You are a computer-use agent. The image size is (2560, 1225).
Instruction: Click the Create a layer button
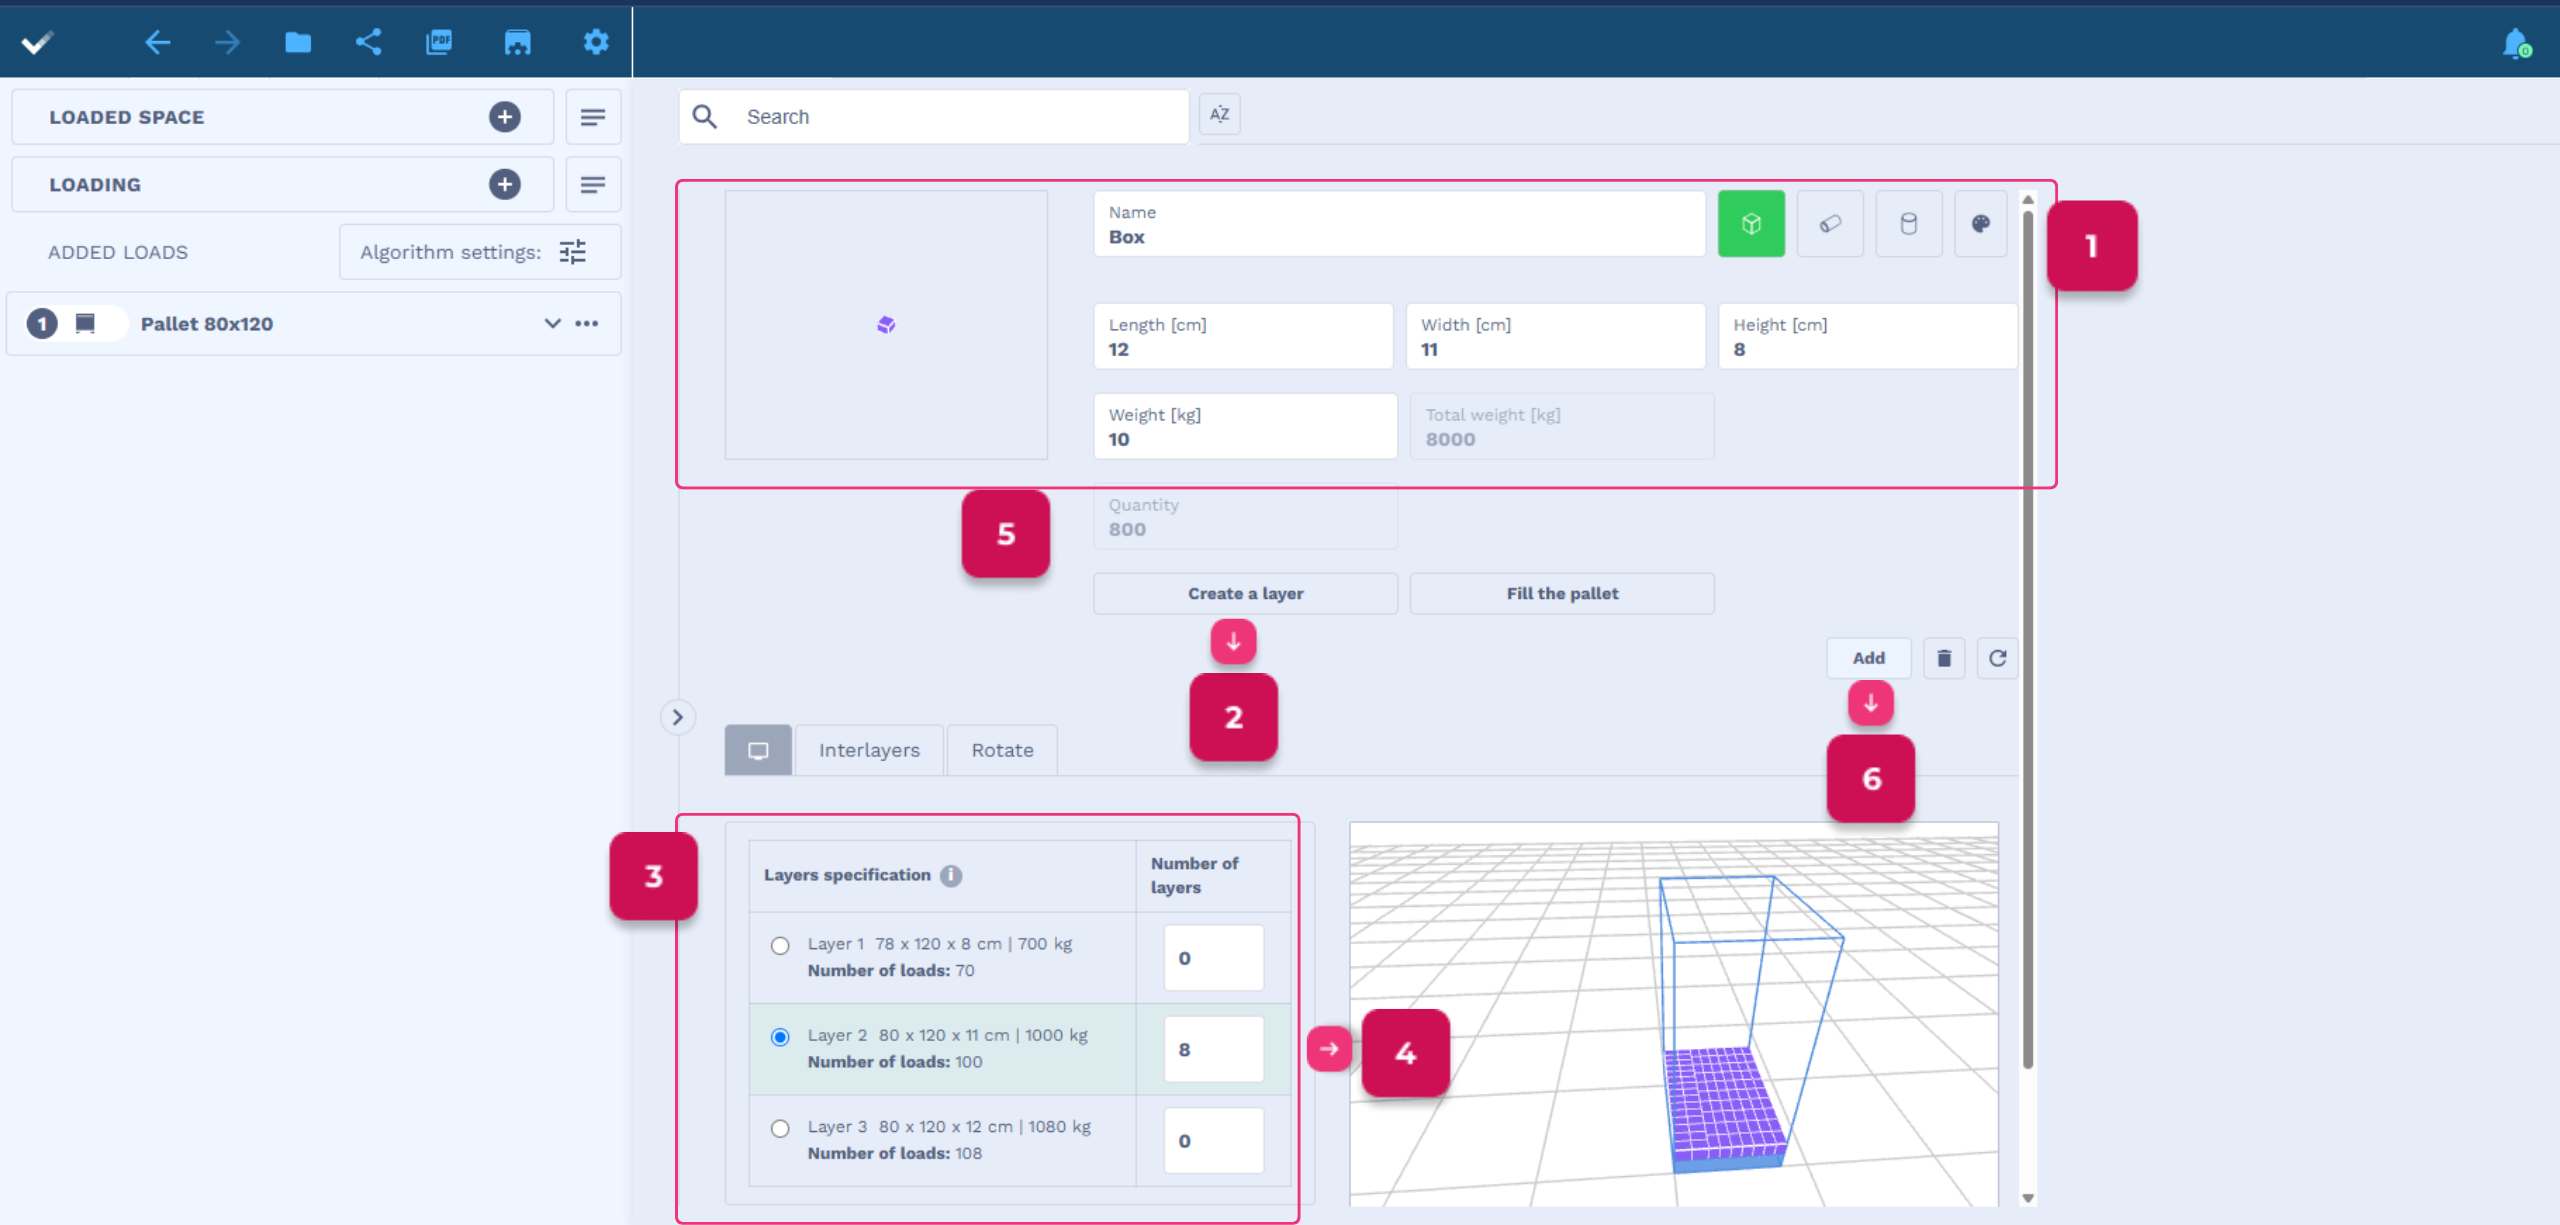(x=1245, y=593)
